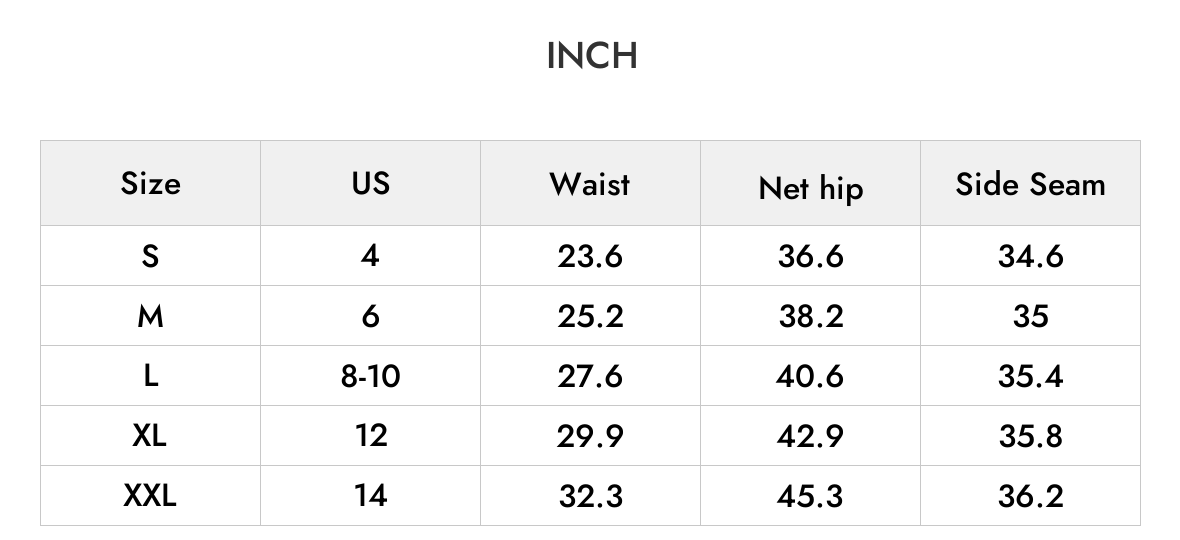
Task: Click the Side Seam column header
Action: click(x=1030, y=184)
